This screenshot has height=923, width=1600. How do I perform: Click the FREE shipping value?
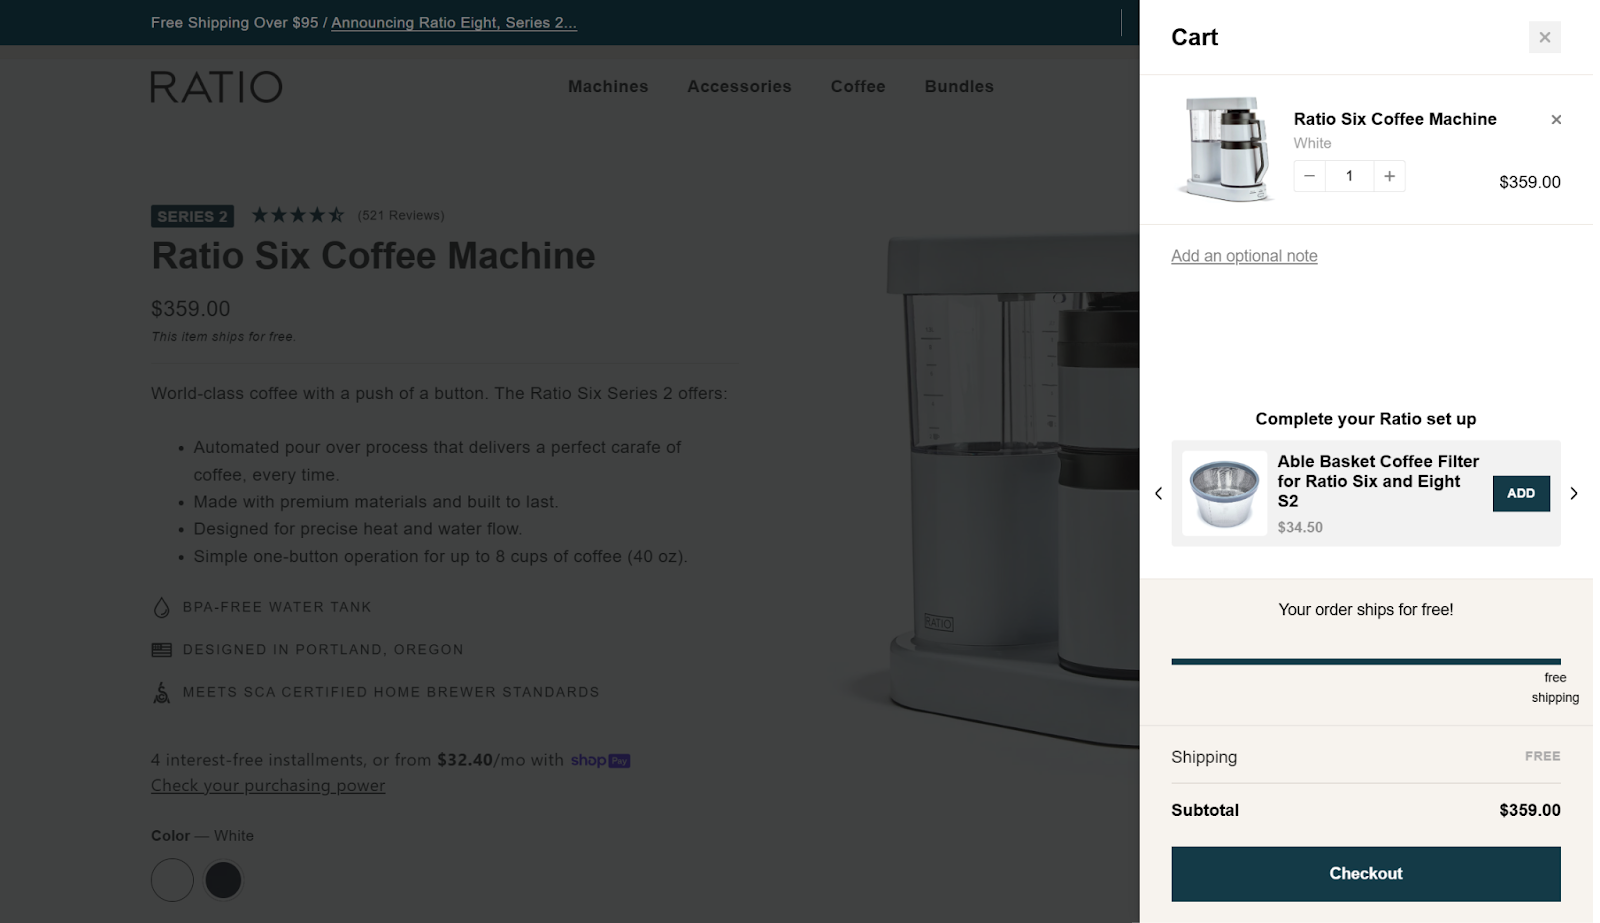1542,756
